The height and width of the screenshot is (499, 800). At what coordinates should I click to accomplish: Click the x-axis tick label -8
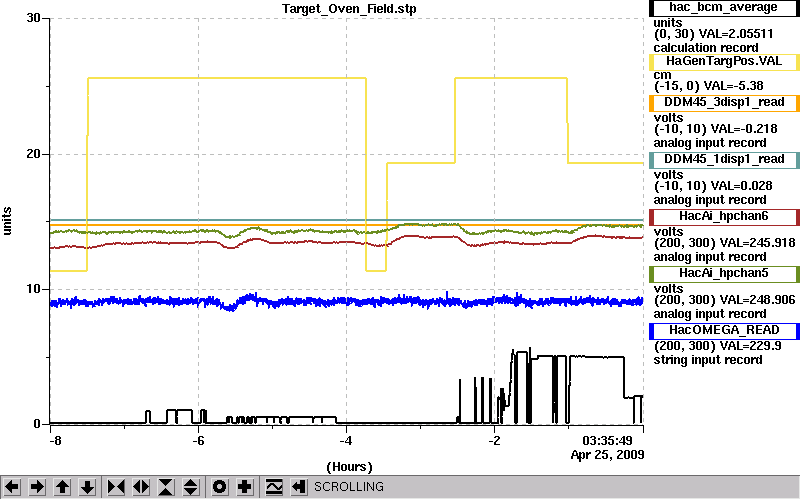[55, 440]
